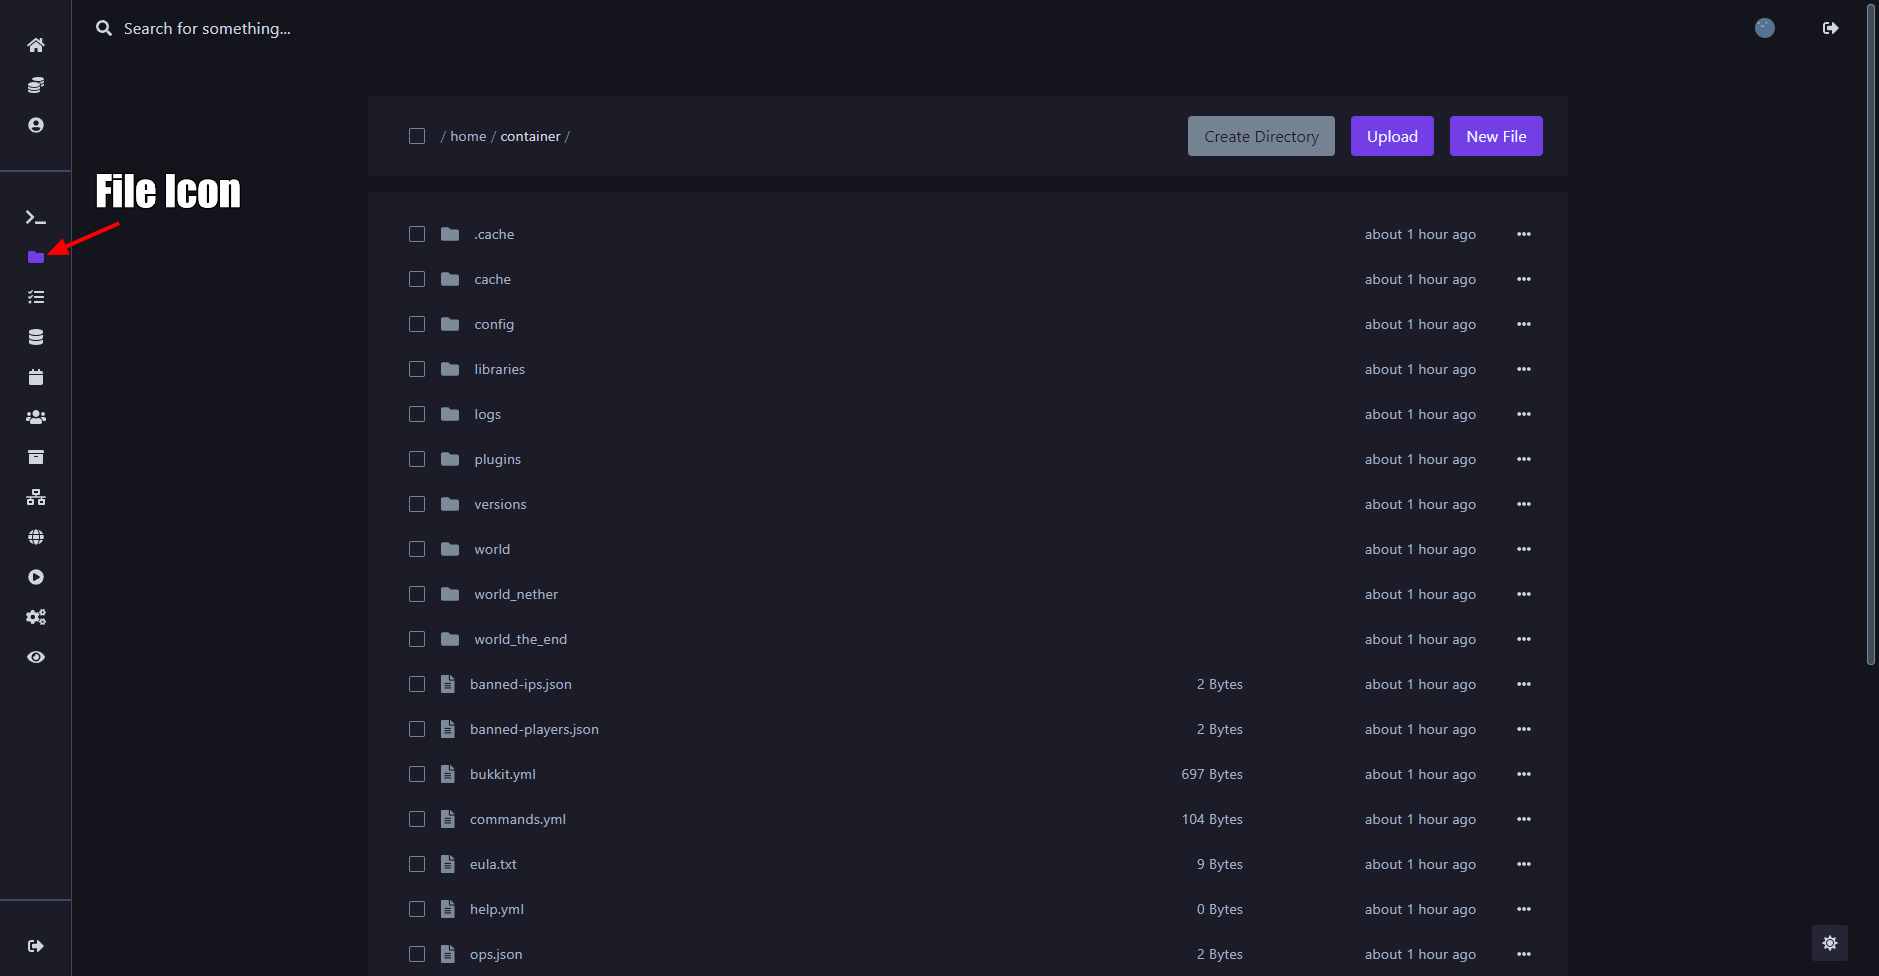Image resolution: width=1879 pixels, height=976 pixels.
Task: Go to the home breadcrumb link
Action: (468, 136)
